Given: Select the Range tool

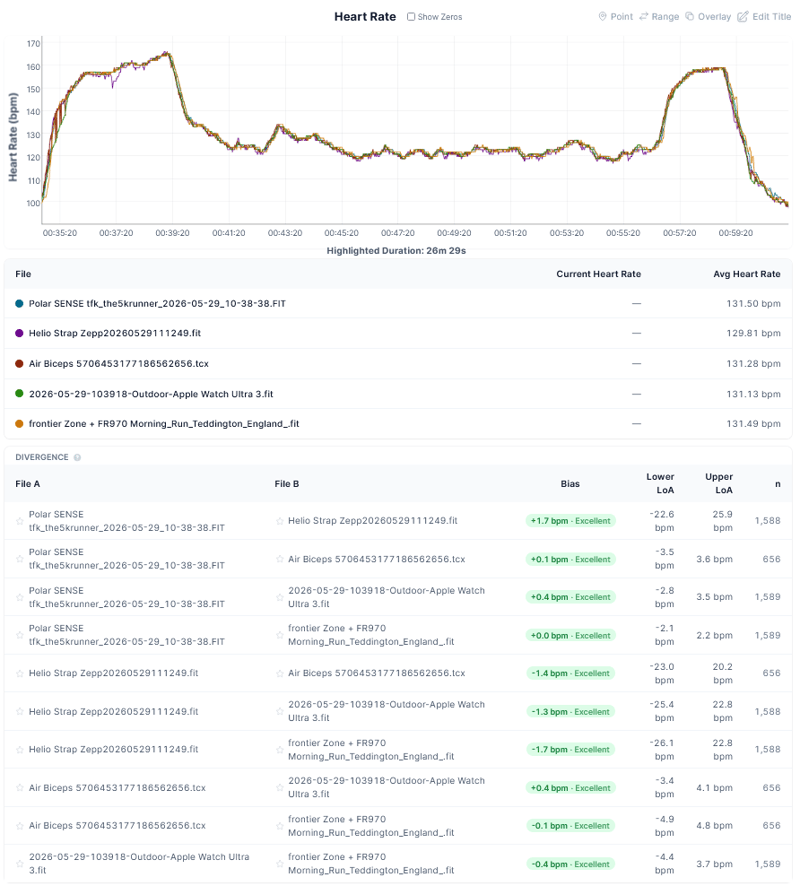Looking at the screenshot, I should coord(659,17).
